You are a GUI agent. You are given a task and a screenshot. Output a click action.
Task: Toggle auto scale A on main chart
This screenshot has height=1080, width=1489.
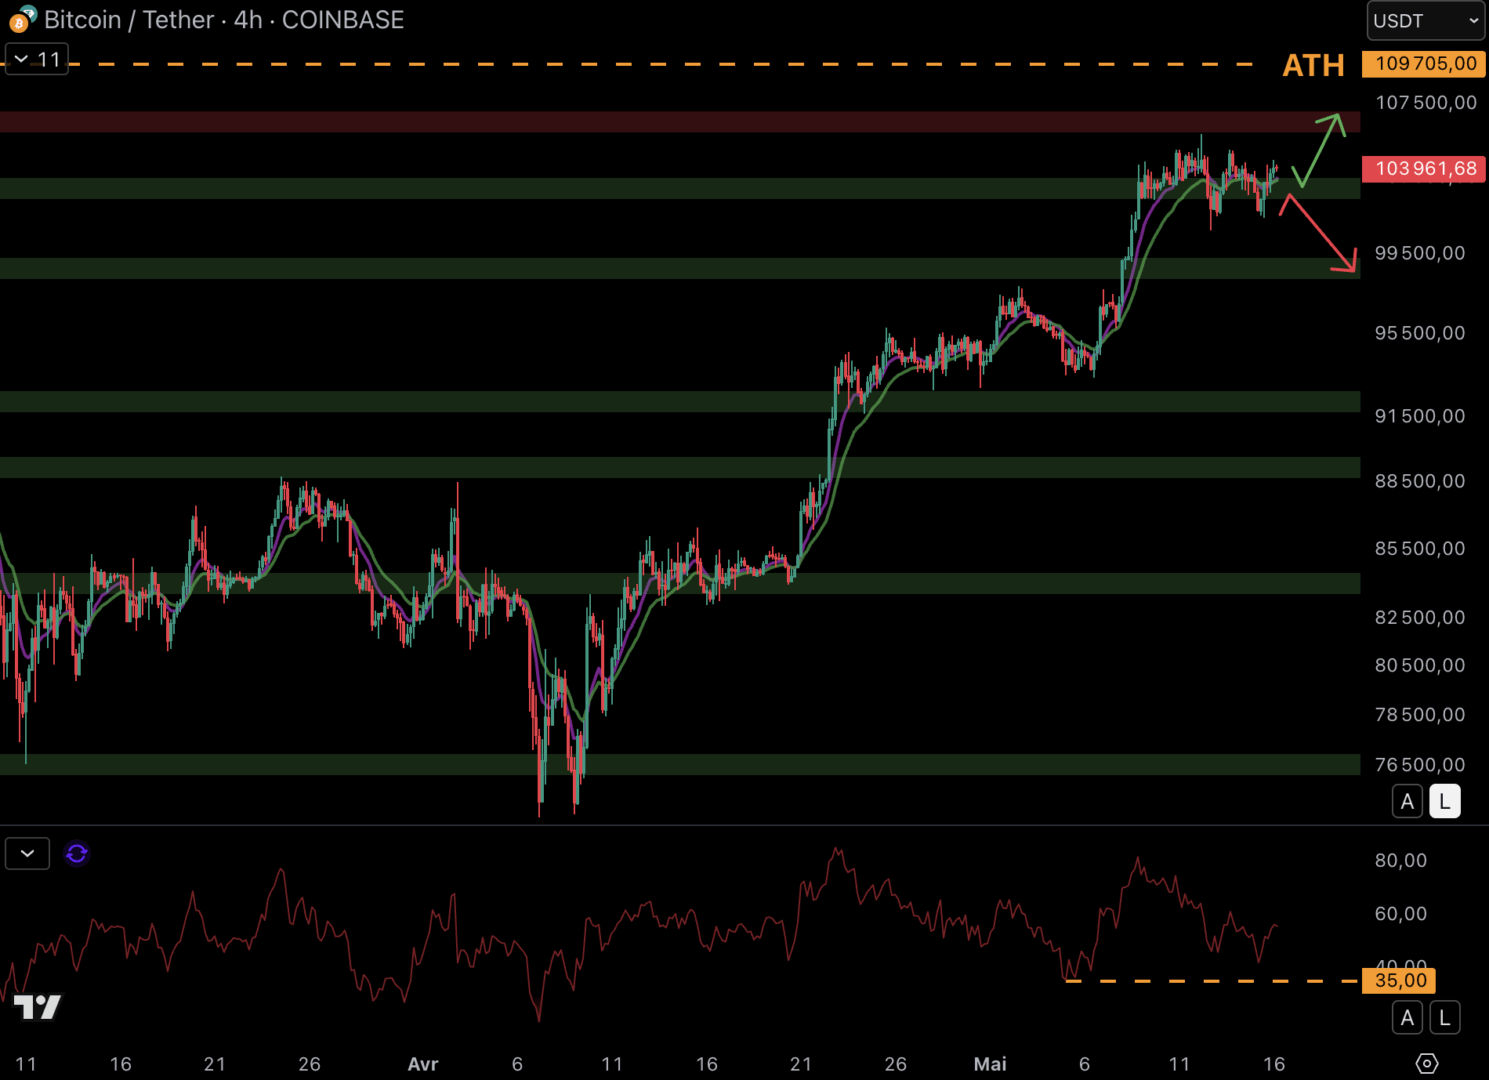point(1407,801)
